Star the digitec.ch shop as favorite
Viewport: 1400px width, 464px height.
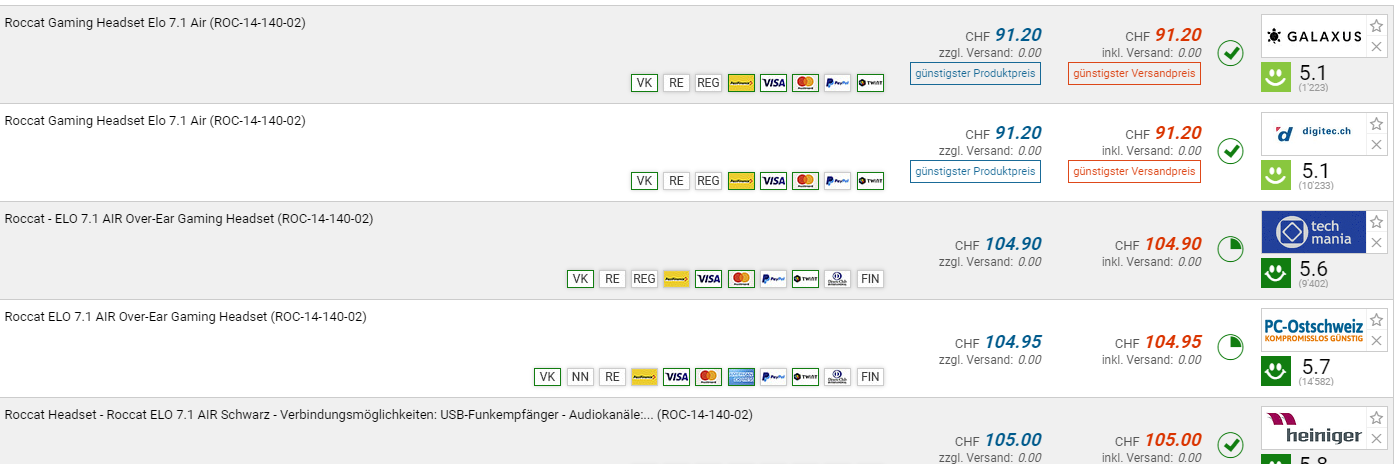point(1377,123)
